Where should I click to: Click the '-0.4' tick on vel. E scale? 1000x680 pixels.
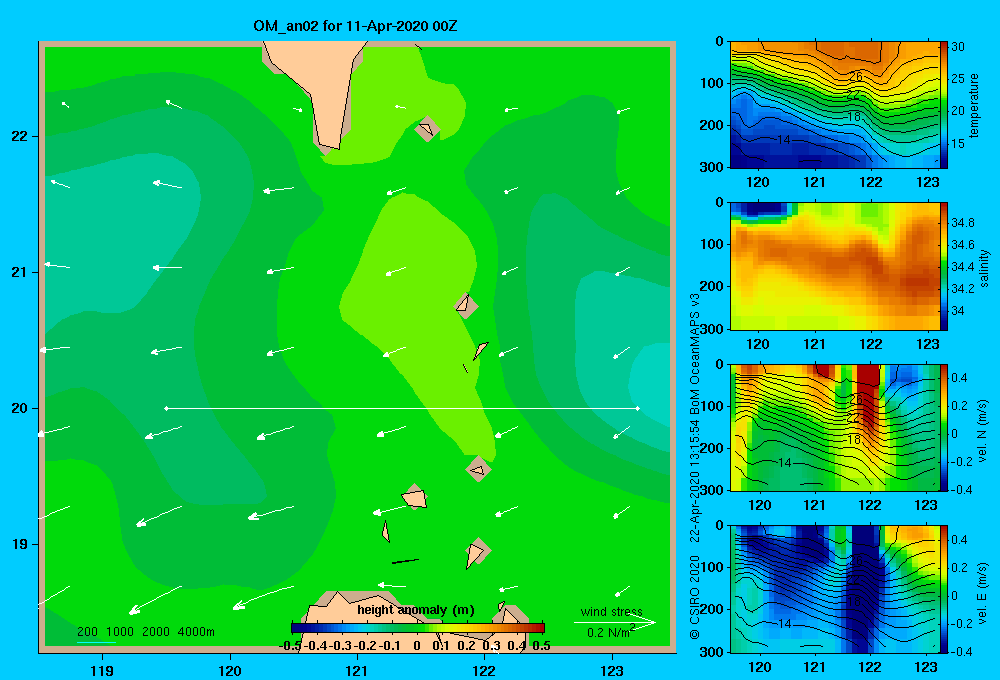point(962,651)
